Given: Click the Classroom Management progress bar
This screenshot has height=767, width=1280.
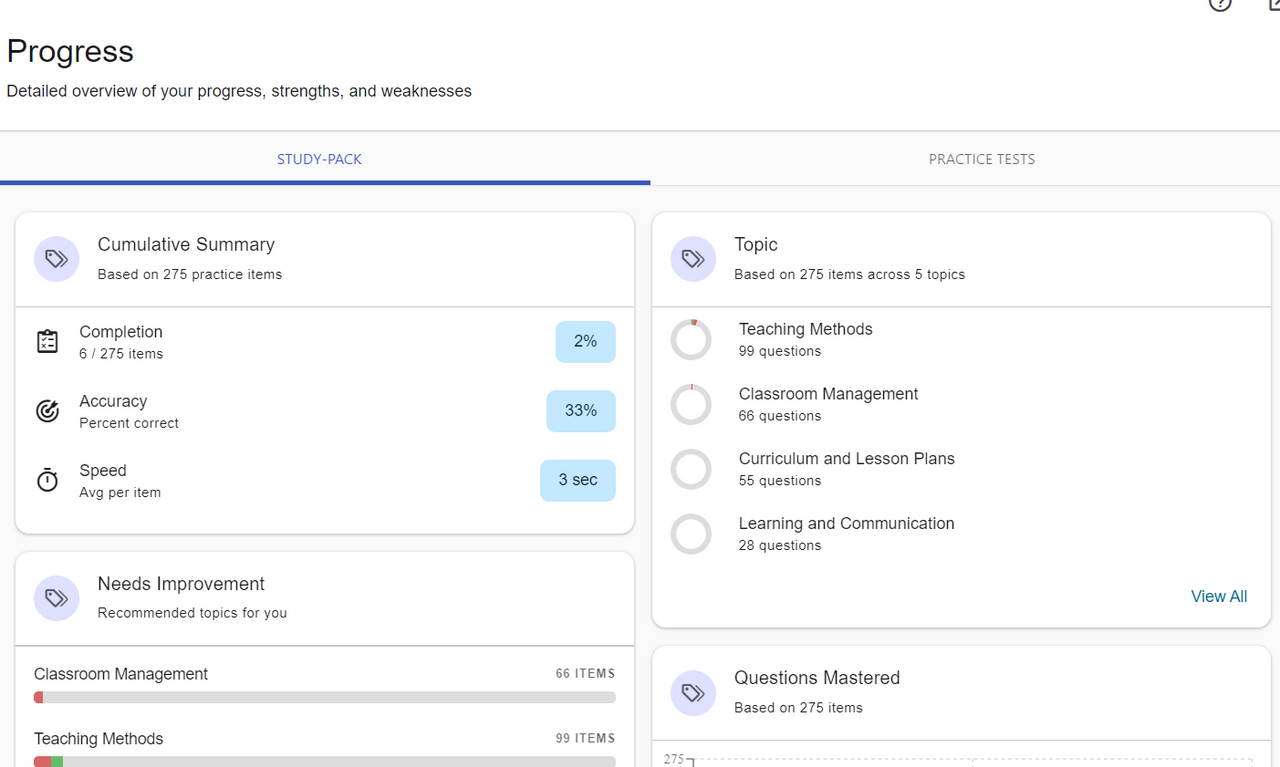Looking at the screenshot, I should [x=324, y=697].
